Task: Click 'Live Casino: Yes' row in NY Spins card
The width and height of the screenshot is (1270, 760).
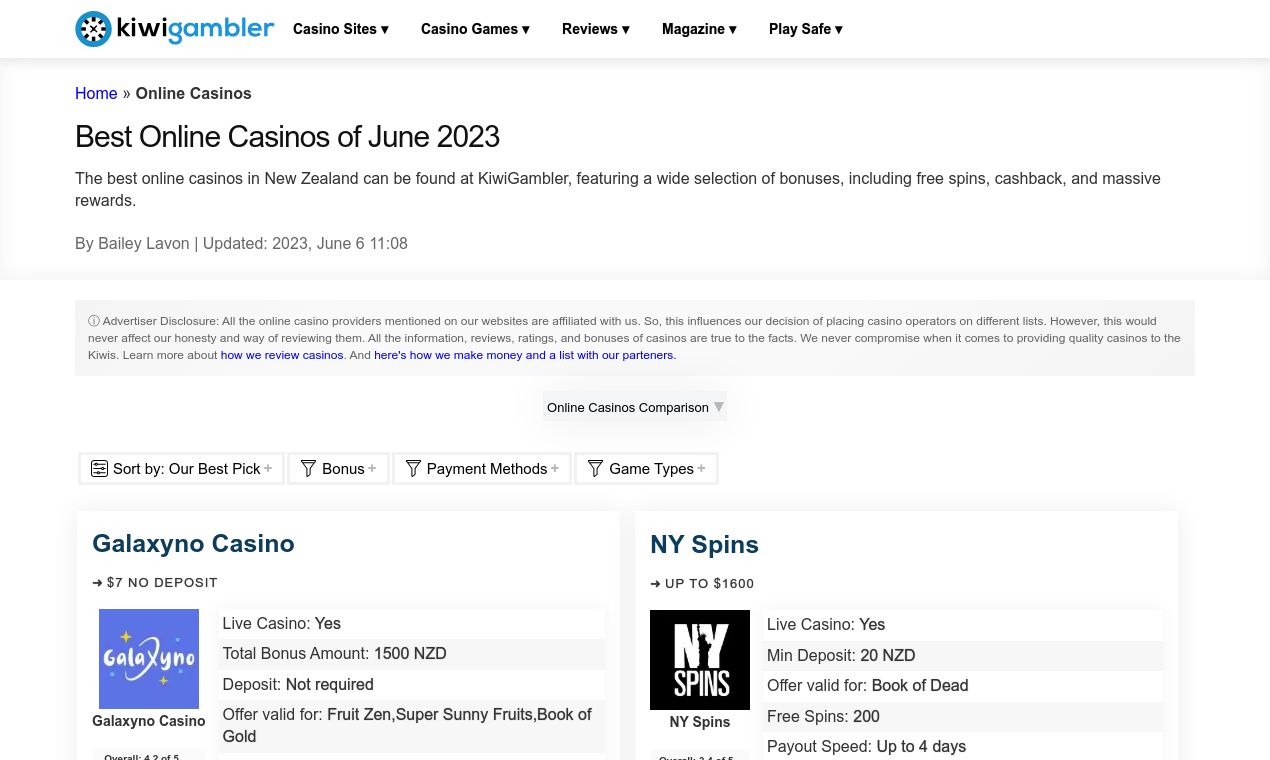Action: 963,625
